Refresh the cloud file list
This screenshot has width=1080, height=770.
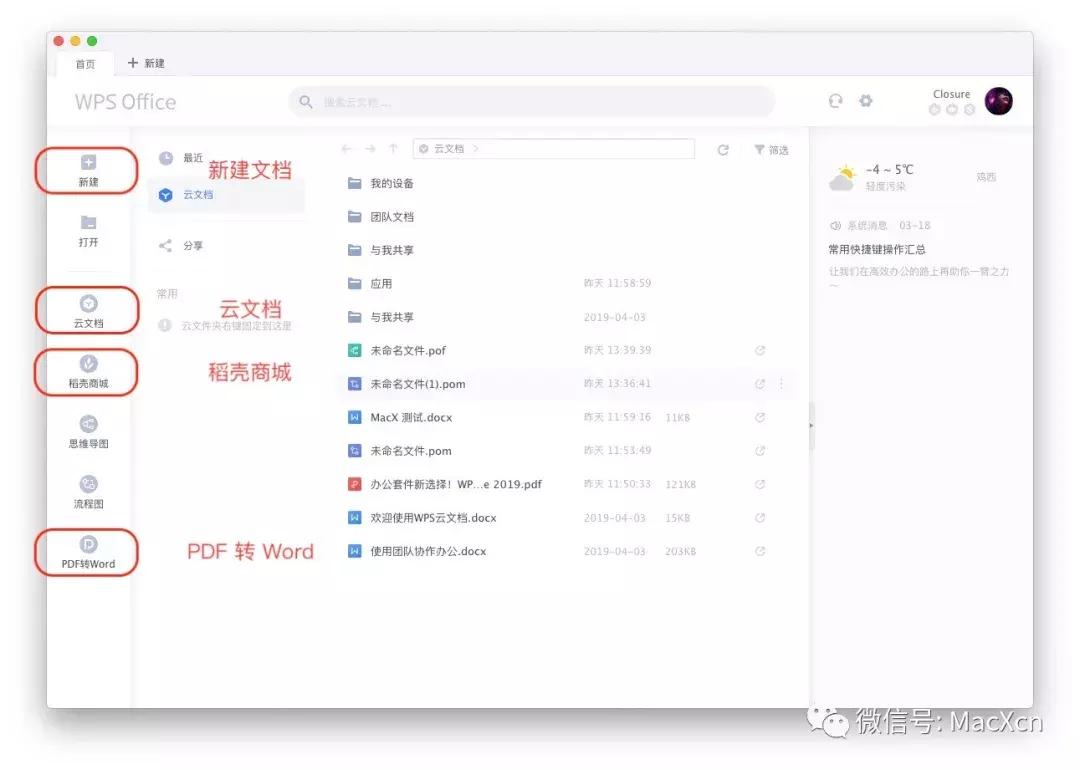coord(723,148)
